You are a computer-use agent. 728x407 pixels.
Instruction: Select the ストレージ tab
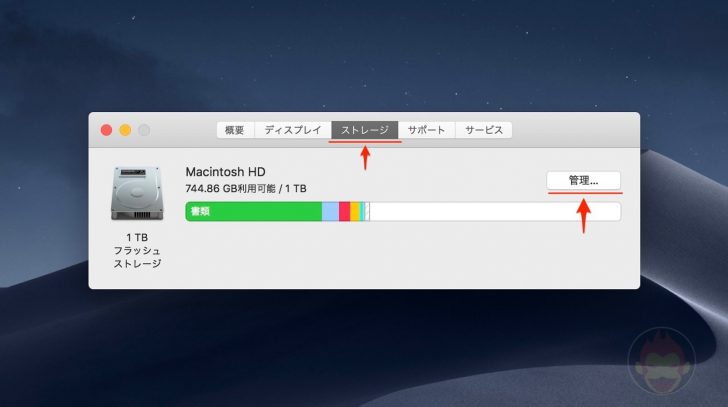pyautogui.click(x=364, y=130)
